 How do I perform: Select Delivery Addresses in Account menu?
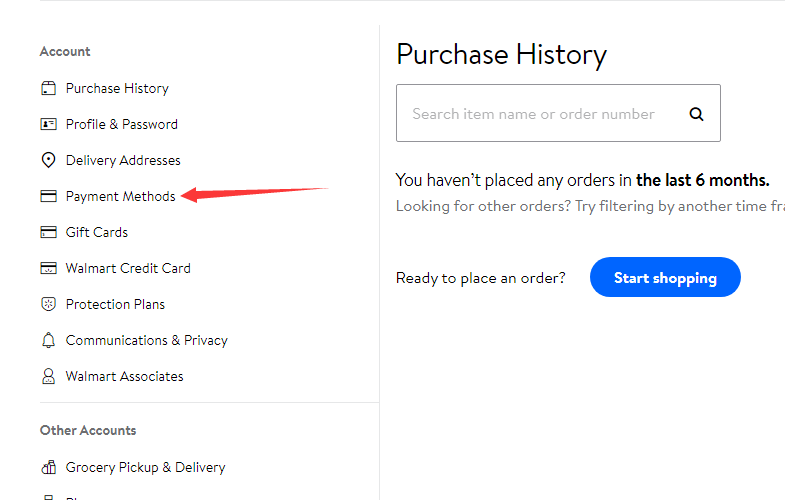tap(123, 160)
